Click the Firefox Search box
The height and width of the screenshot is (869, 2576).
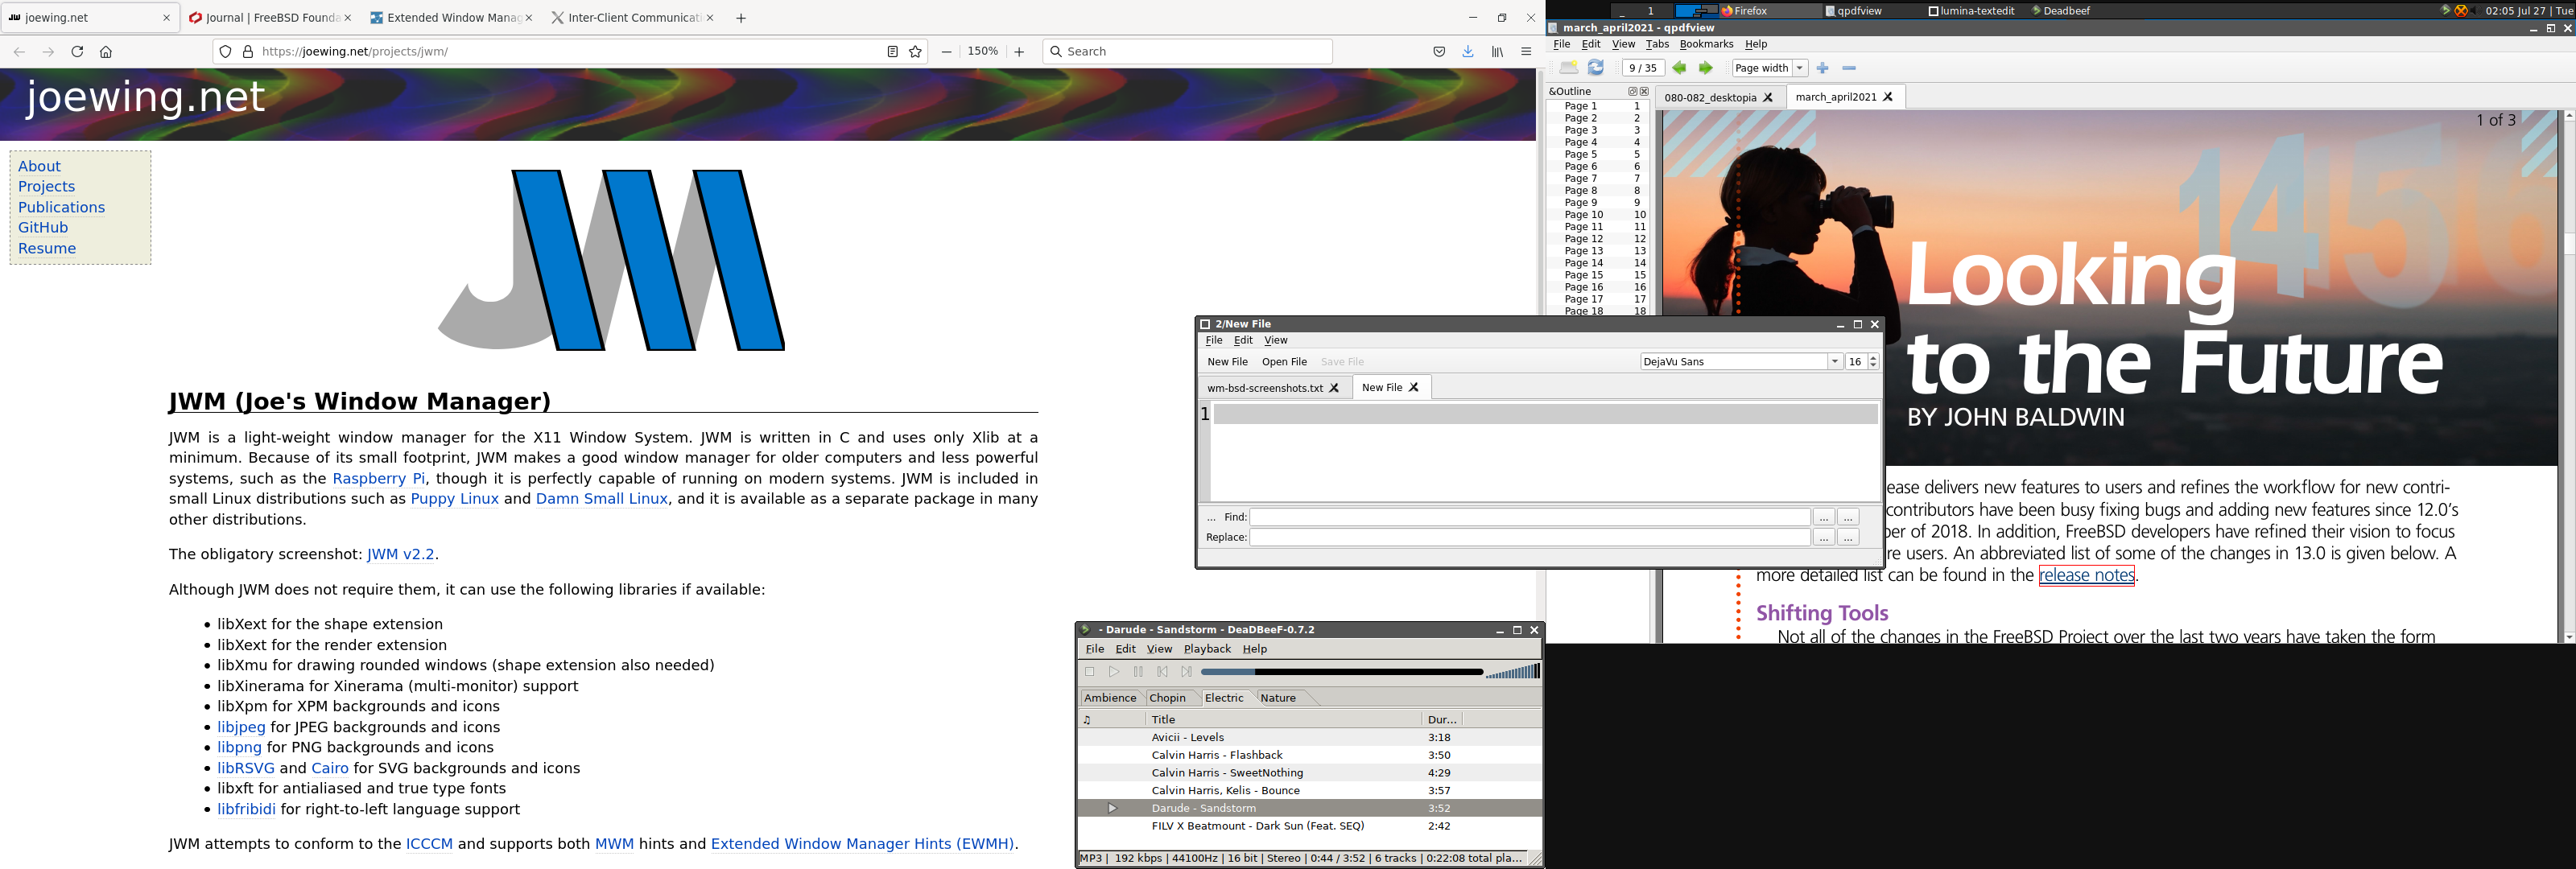point(1187,52)
